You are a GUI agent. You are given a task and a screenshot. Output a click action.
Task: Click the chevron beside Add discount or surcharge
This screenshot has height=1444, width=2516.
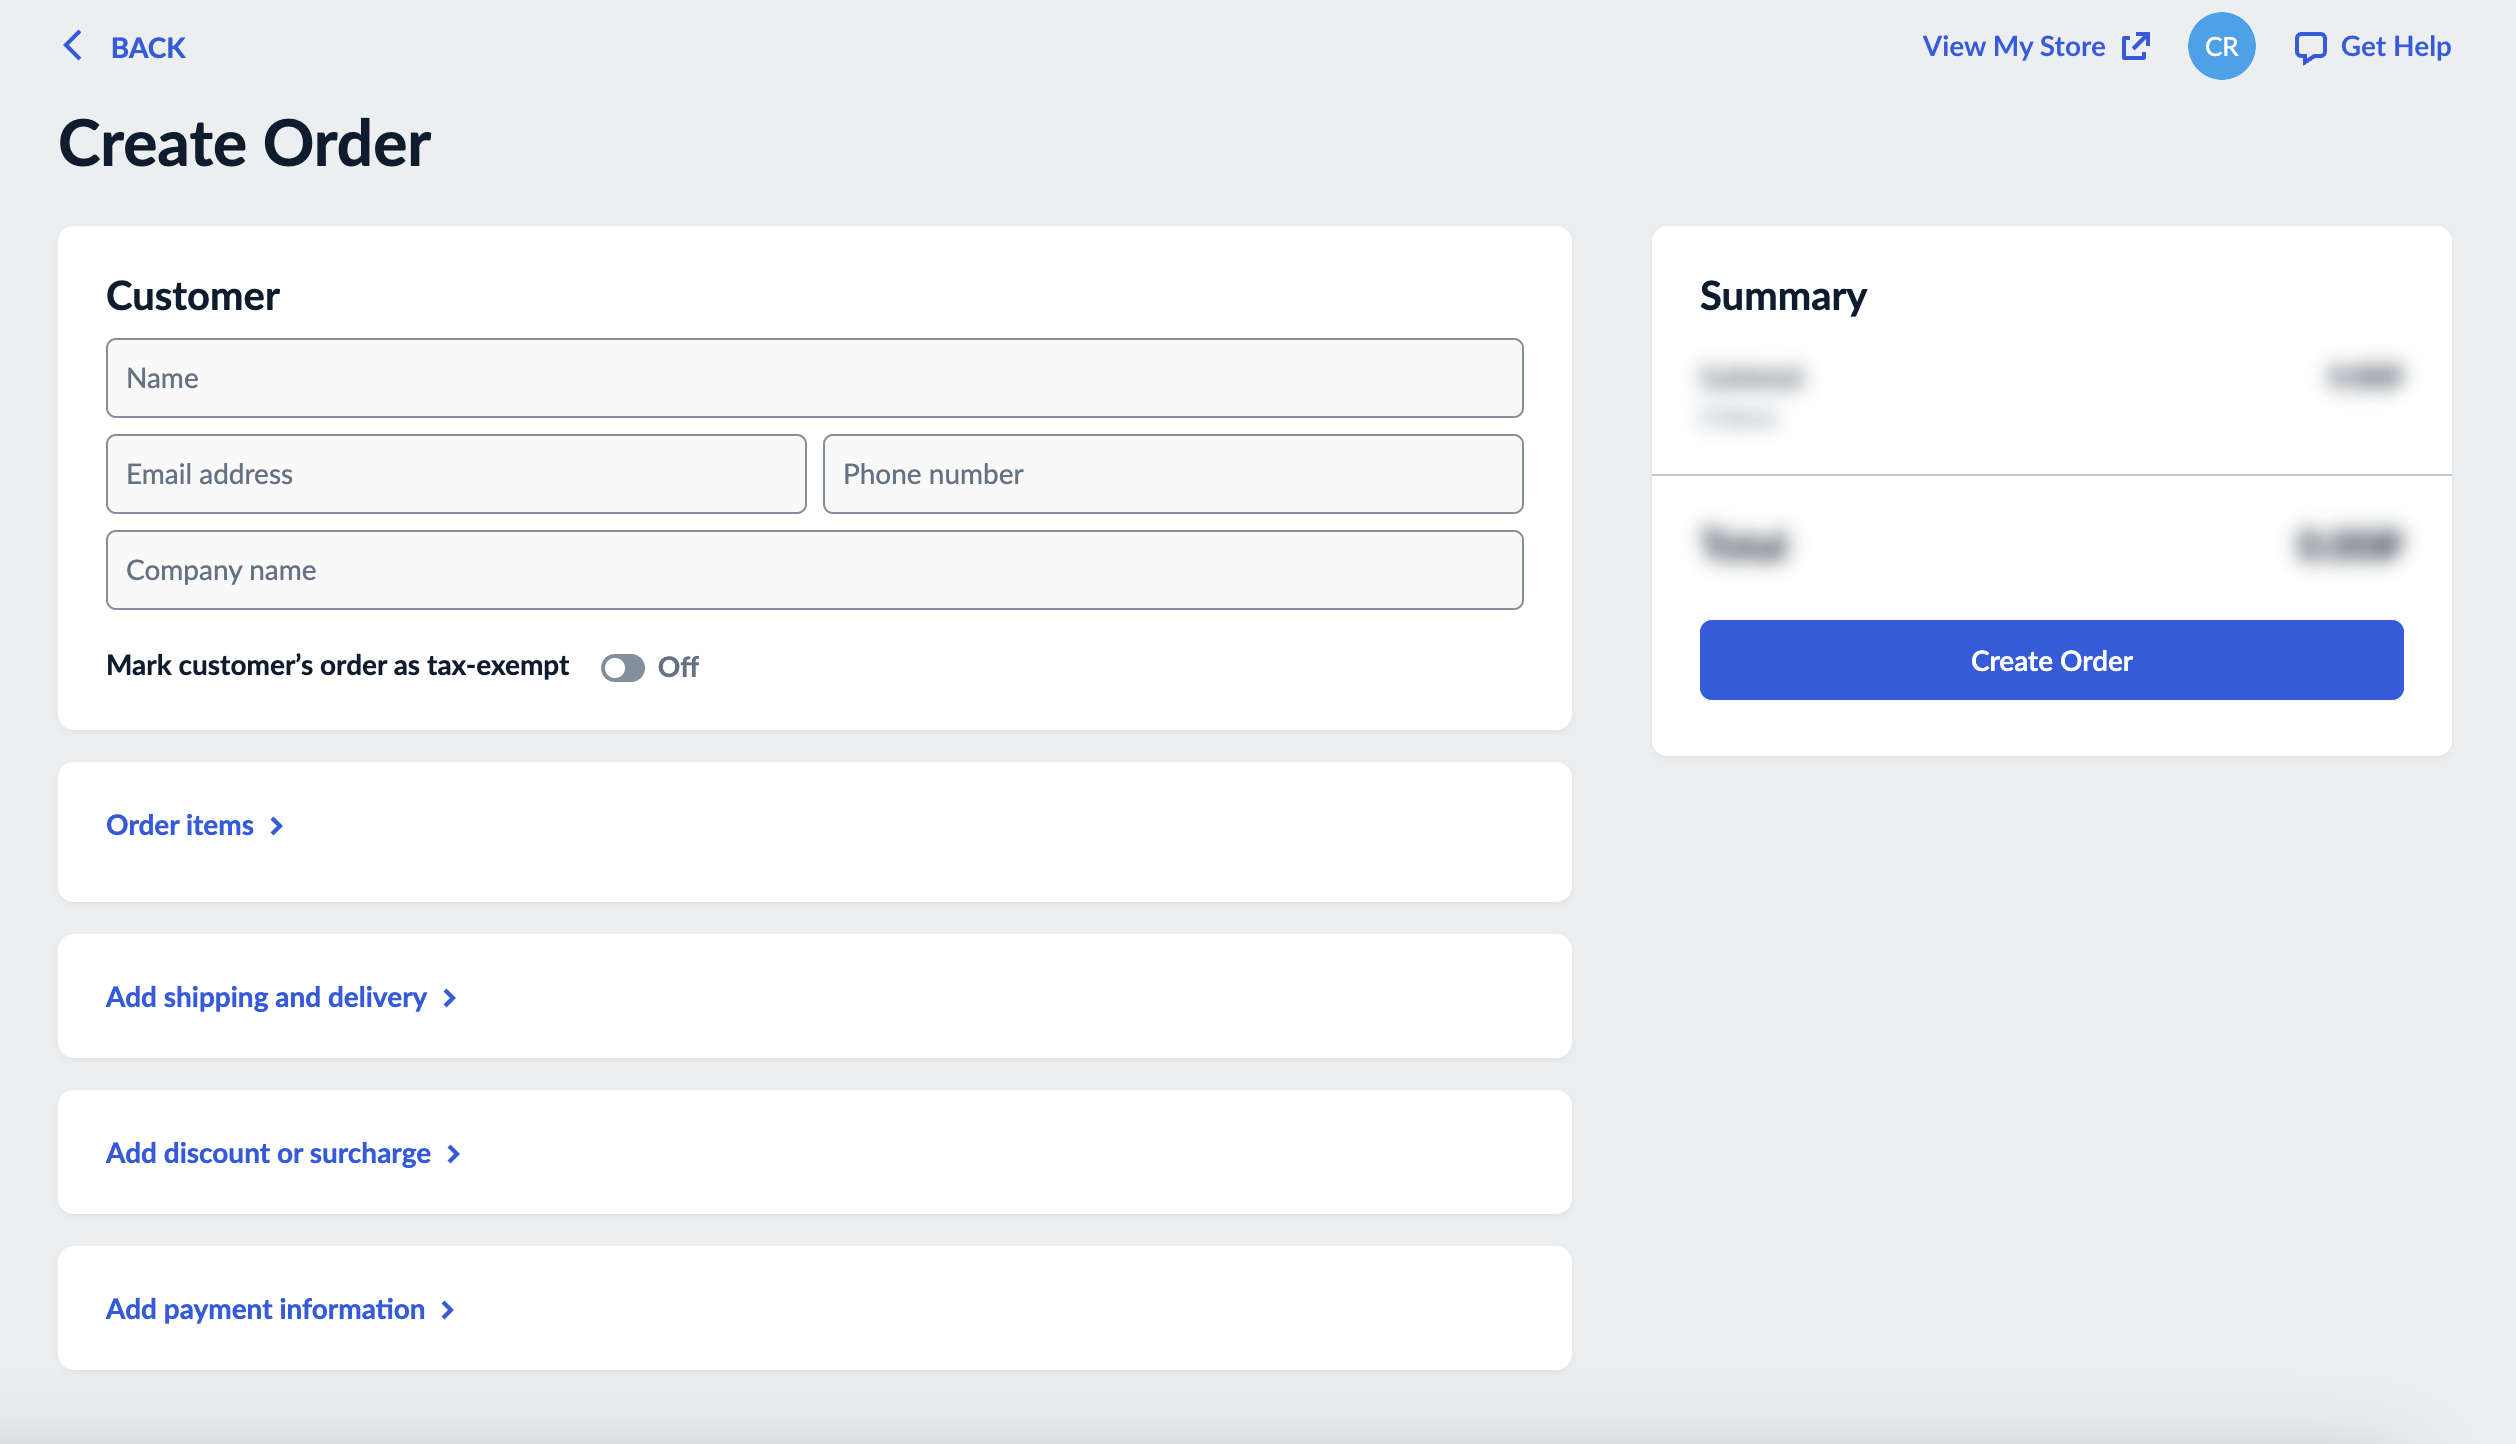454,1154
